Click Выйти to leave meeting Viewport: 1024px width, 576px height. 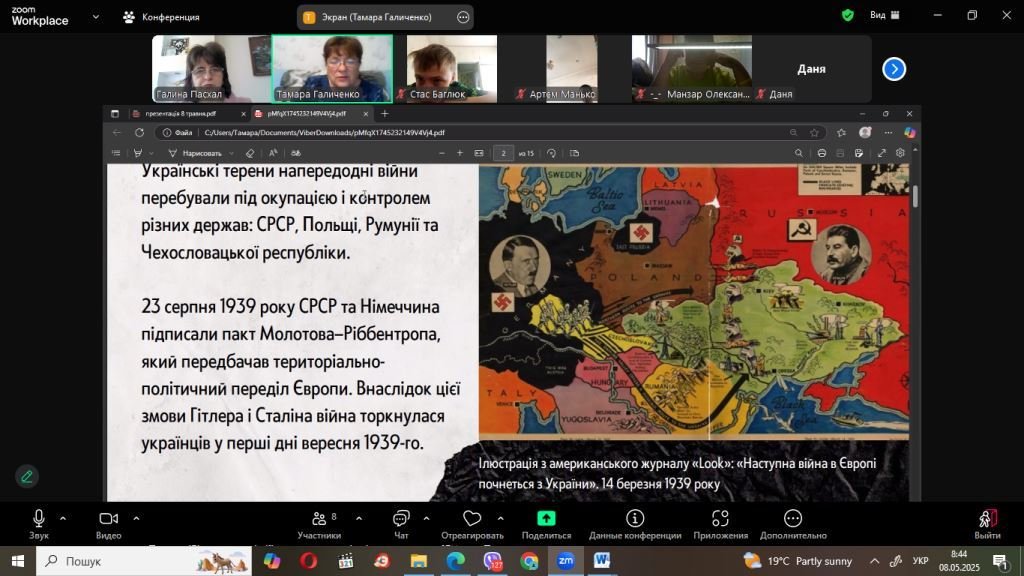click(987, 524)
